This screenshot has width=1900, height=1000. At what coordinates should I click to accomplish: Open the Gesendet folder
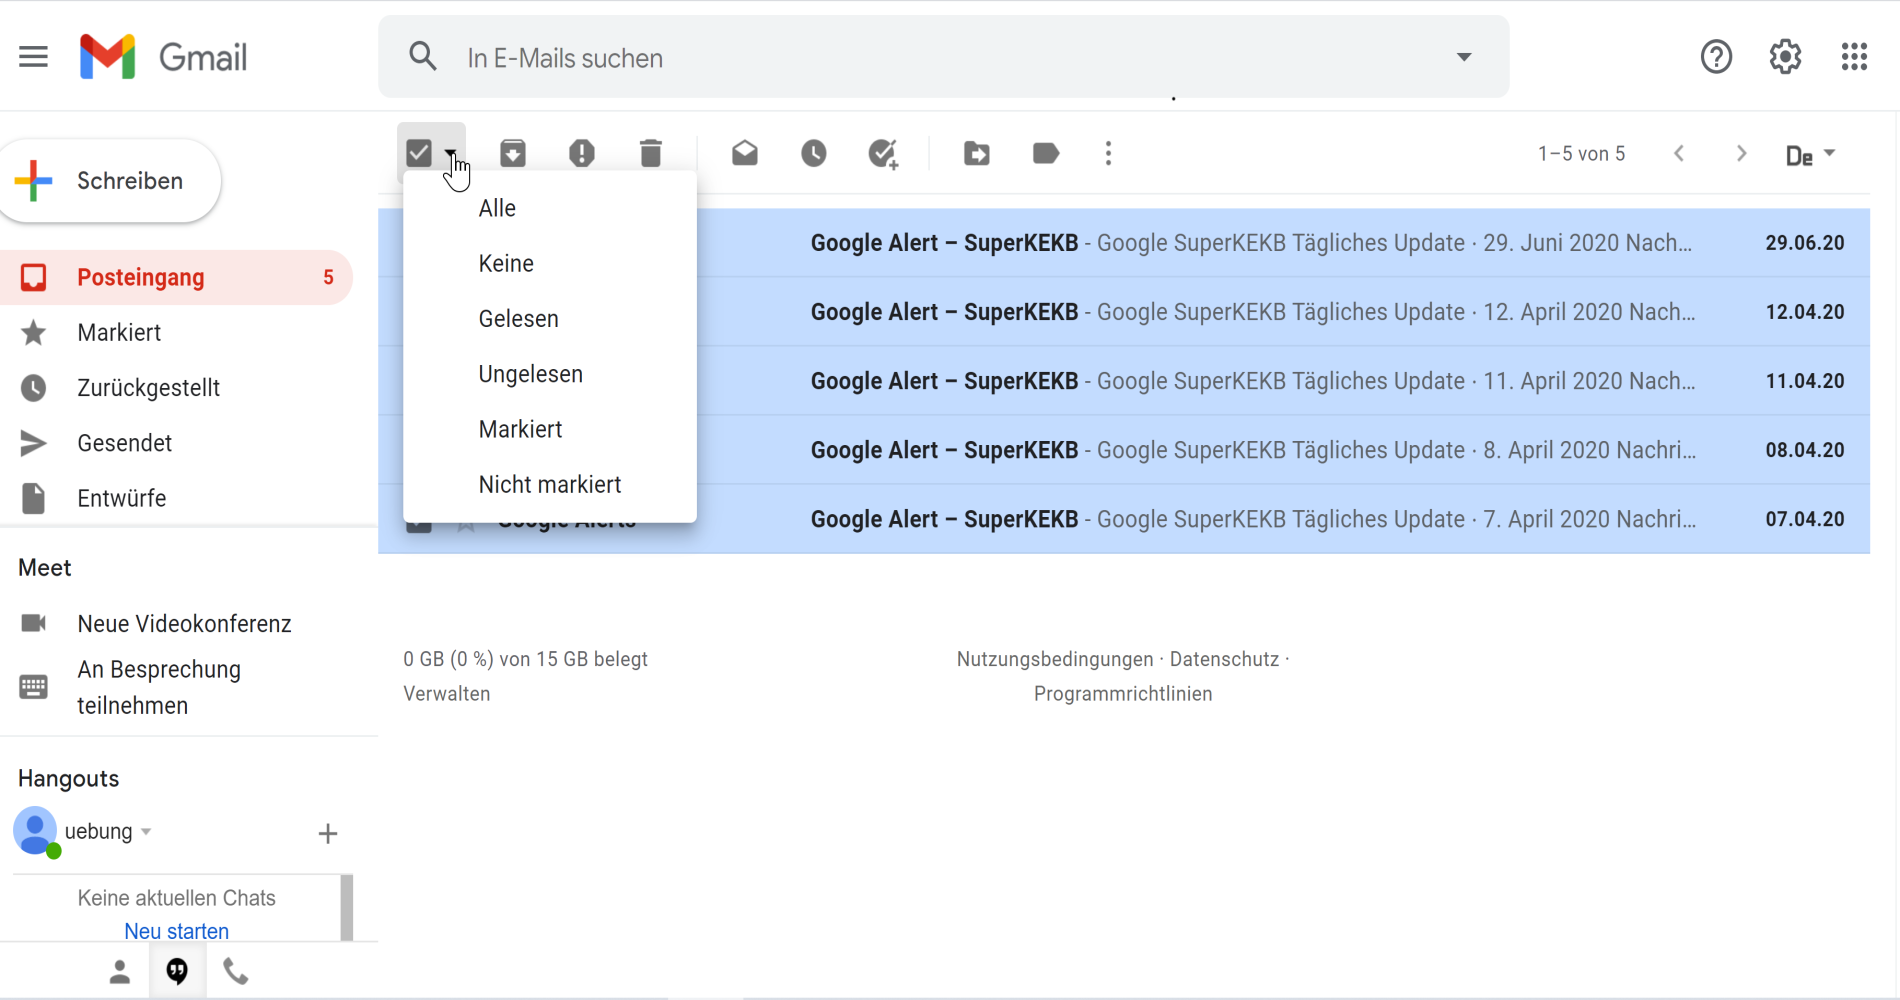(x=176, y=443)
